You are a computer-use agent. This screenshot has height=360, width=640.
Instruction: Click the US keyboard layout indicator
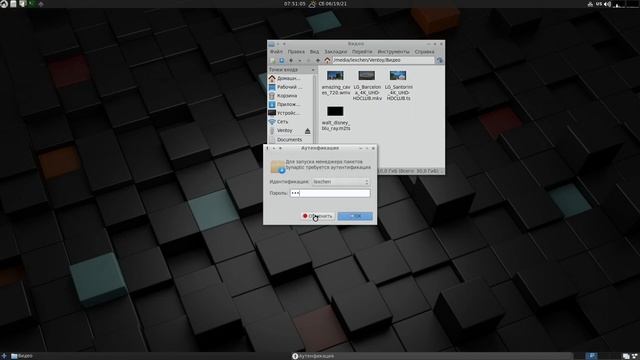pos(599,4)
